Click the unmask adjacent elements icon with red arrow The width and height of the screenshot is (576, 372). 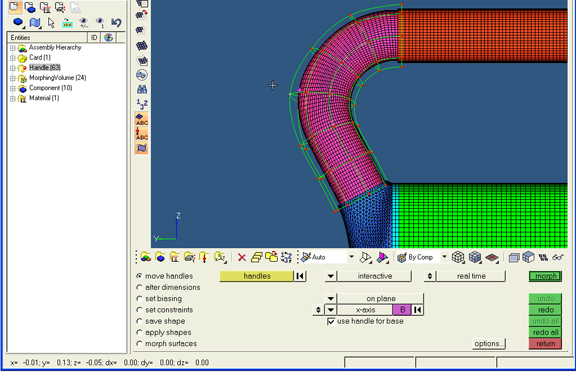click(x=142, y=15)
